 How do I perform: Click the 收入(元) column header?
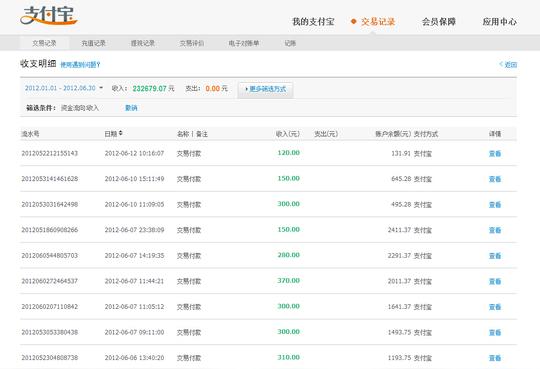click(x=288, y=134)
